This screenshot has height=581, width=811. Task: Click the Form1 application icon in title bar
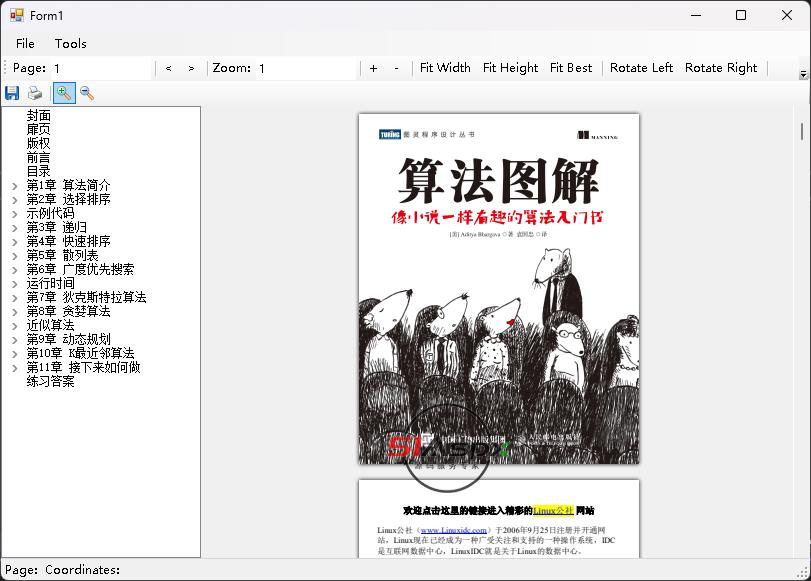[x=17, y=16]
